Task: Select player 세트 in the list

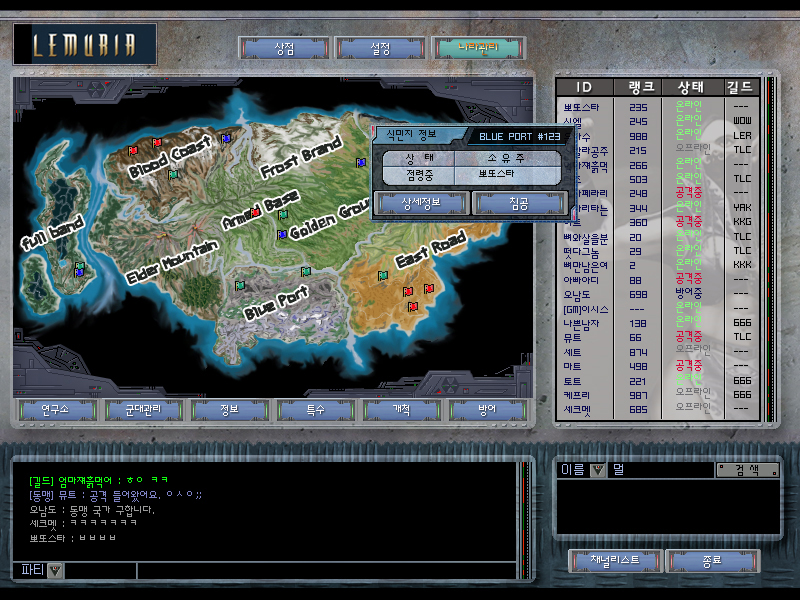Action: click(658, 352)
